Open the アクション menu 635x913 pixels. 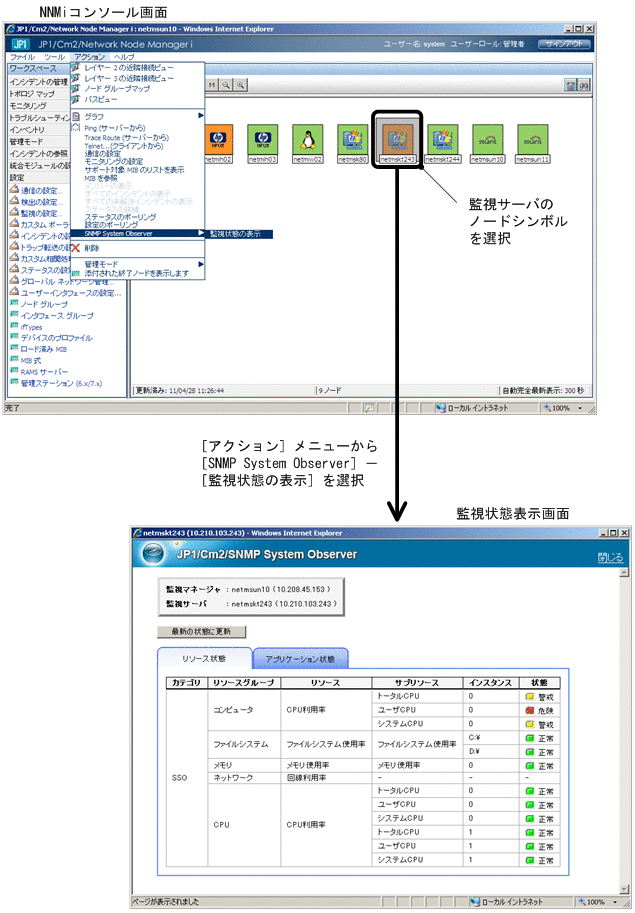(x=89, y=57)
